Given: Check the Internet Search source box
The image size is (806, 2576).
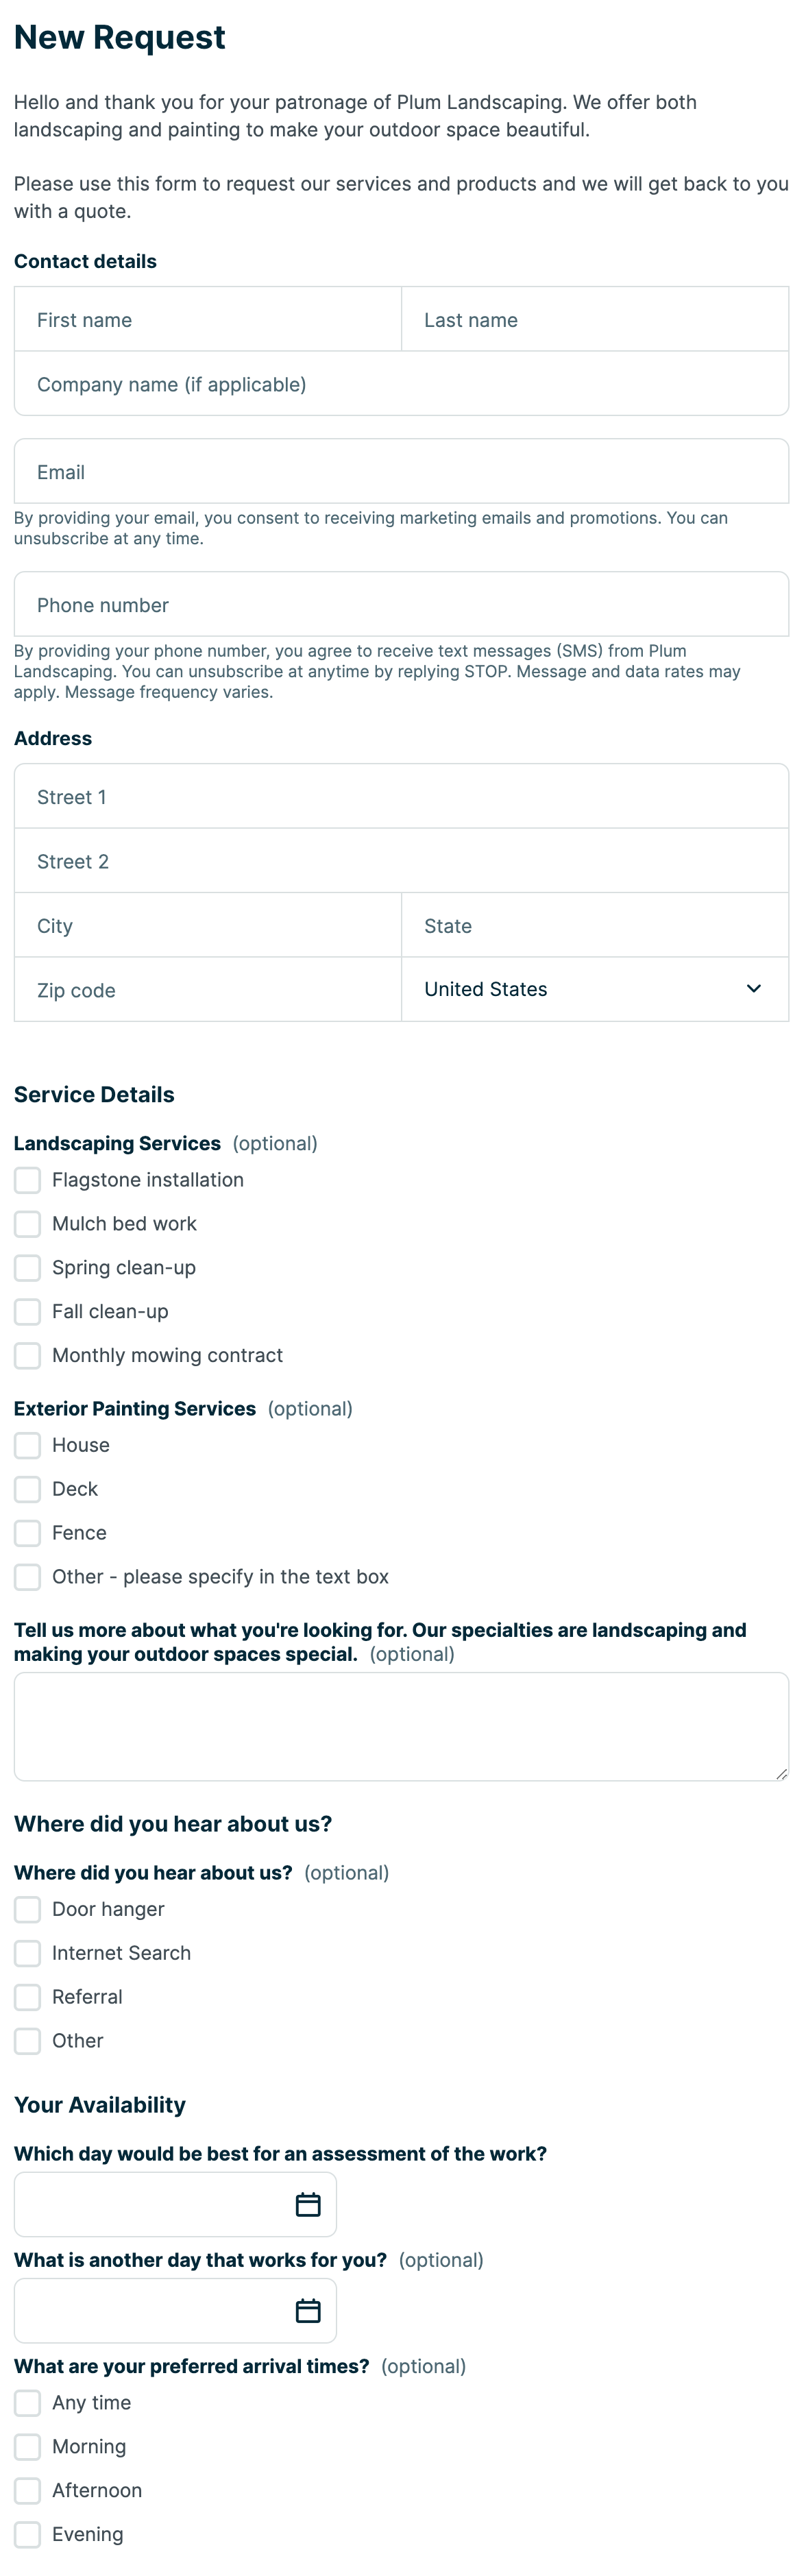Looking at the screenshot, I should [x=28, y=1953].
